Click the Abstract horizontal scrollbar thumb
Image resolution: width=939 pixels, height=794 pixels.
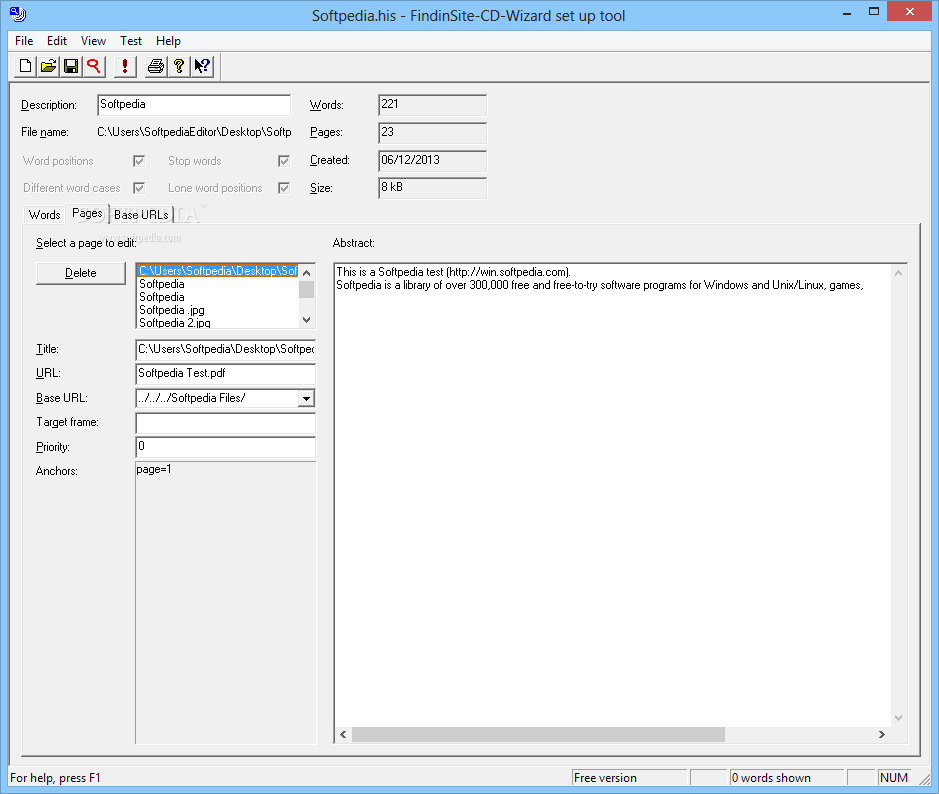(538, 735)
